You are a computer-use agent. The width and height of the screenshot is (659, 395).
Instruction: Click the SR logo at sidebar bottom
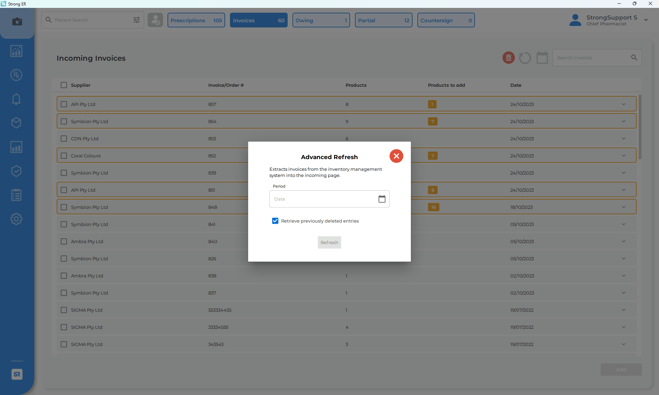17,374
